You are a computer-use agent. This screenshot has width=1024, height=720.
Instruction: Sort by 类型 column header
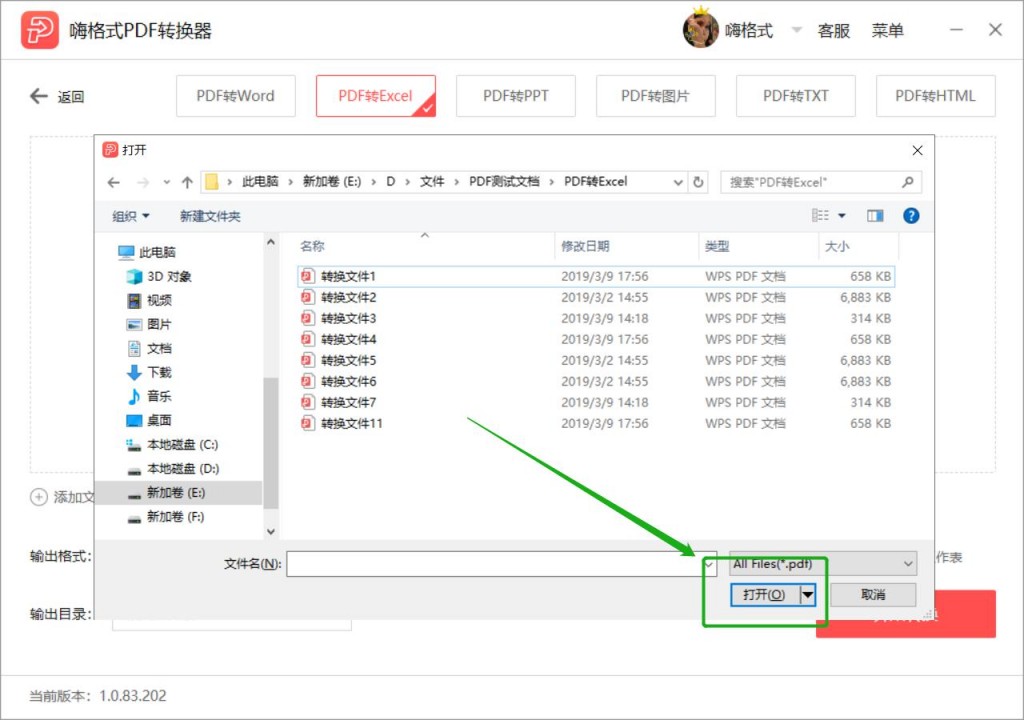(717, 246)
